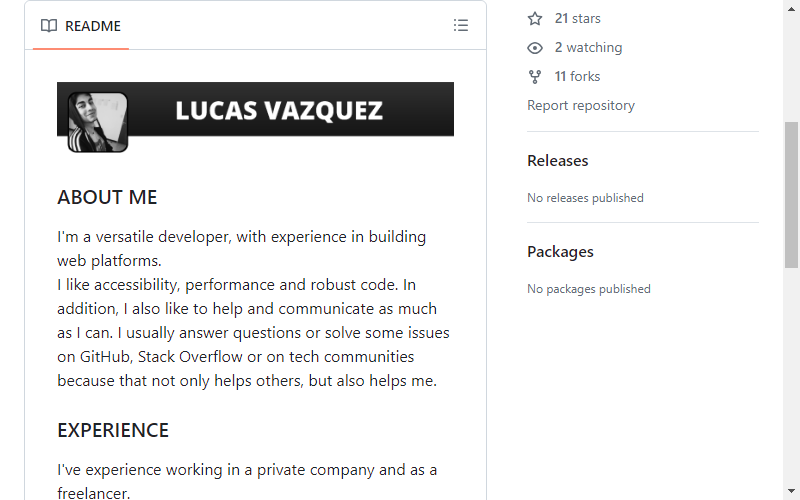800x500 pixels.
Task: Select the README tab
Action: pos(81,26)
